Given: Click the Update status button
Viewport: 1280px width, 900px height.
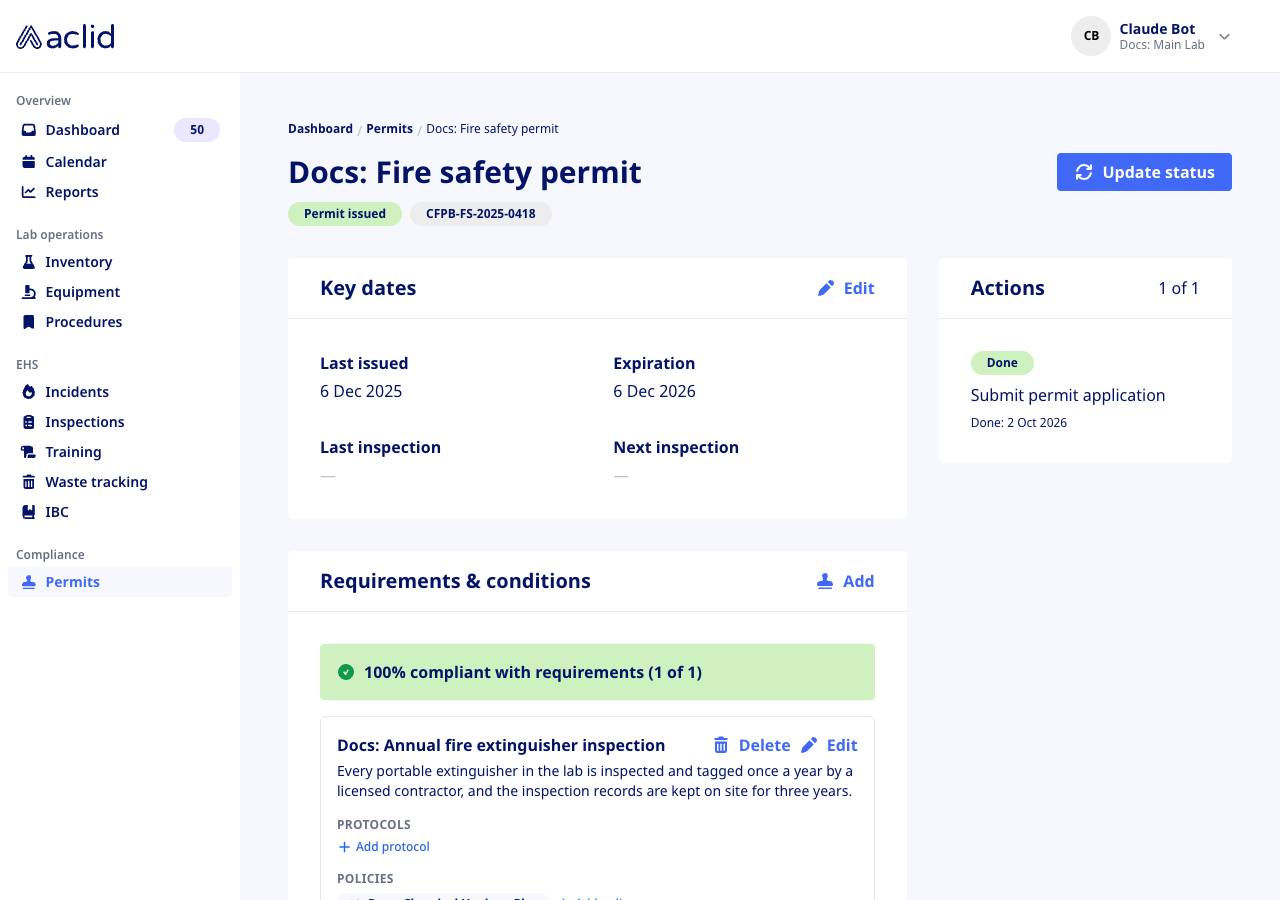Looking at the screenshot, I should click(1144, 172).
